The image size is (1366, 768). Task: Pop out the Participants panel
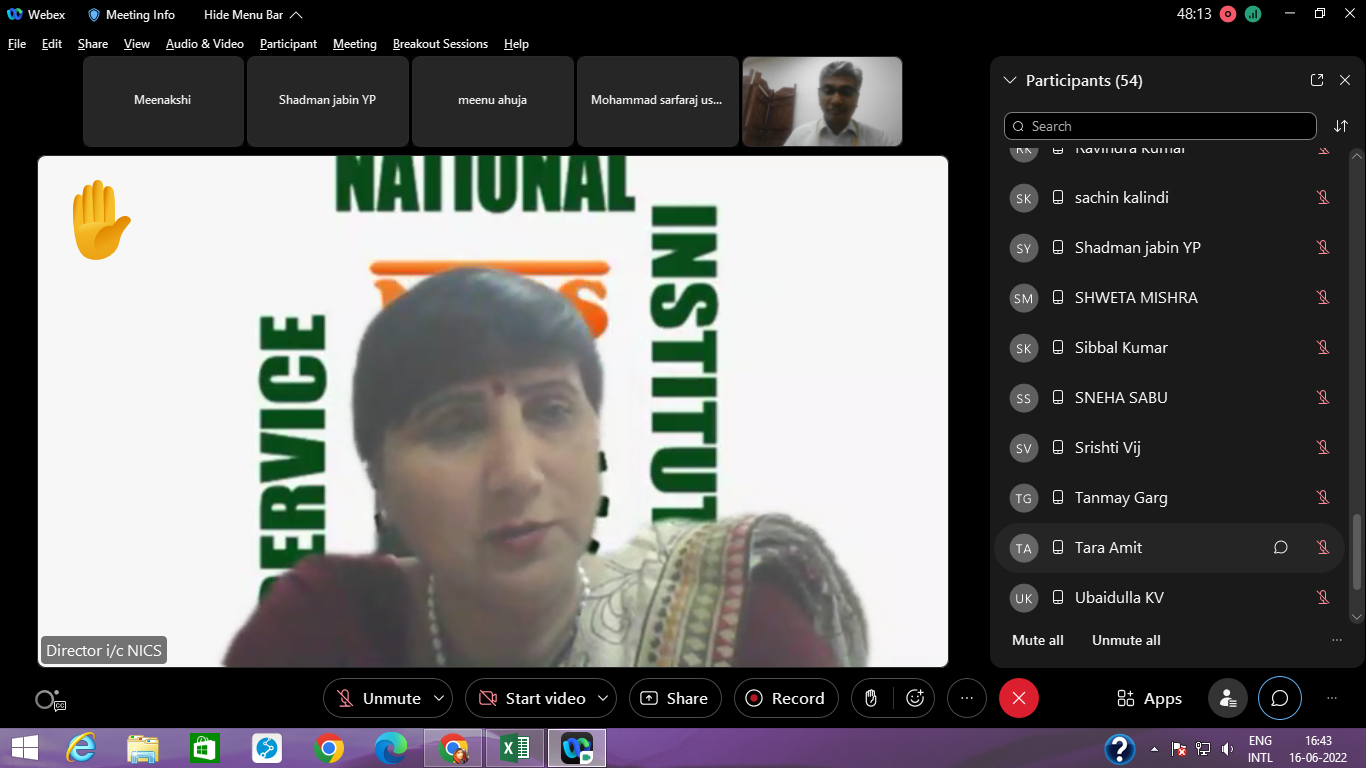point(1317,80)
